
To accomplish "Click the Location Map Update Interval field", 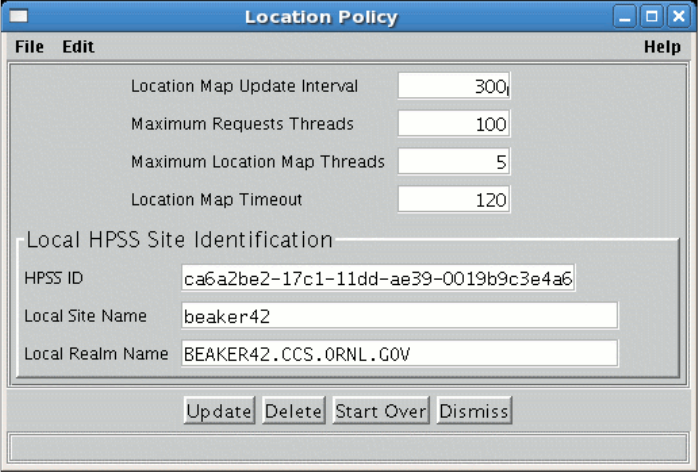I will coord(454,86).
